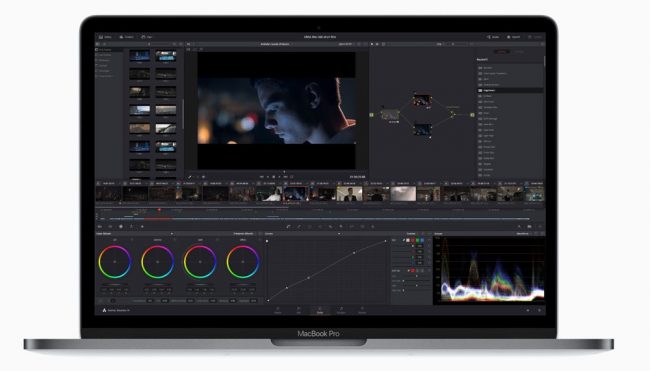
Task: Show the Scopes palette icon
Action: click(529, 227)
